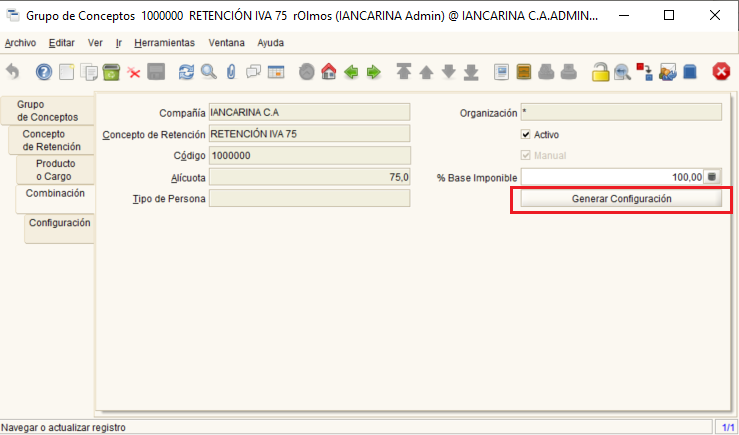
Task: Go to parent record with green left arrow
Action: (x=351, y=72)
